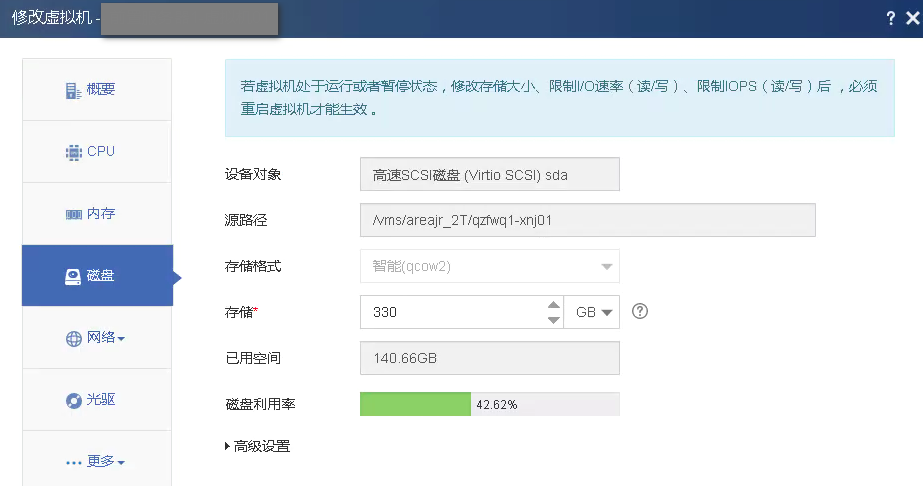
Task: Close the Modify Virtual Machine dialog
Action: [x=911, y=19]
